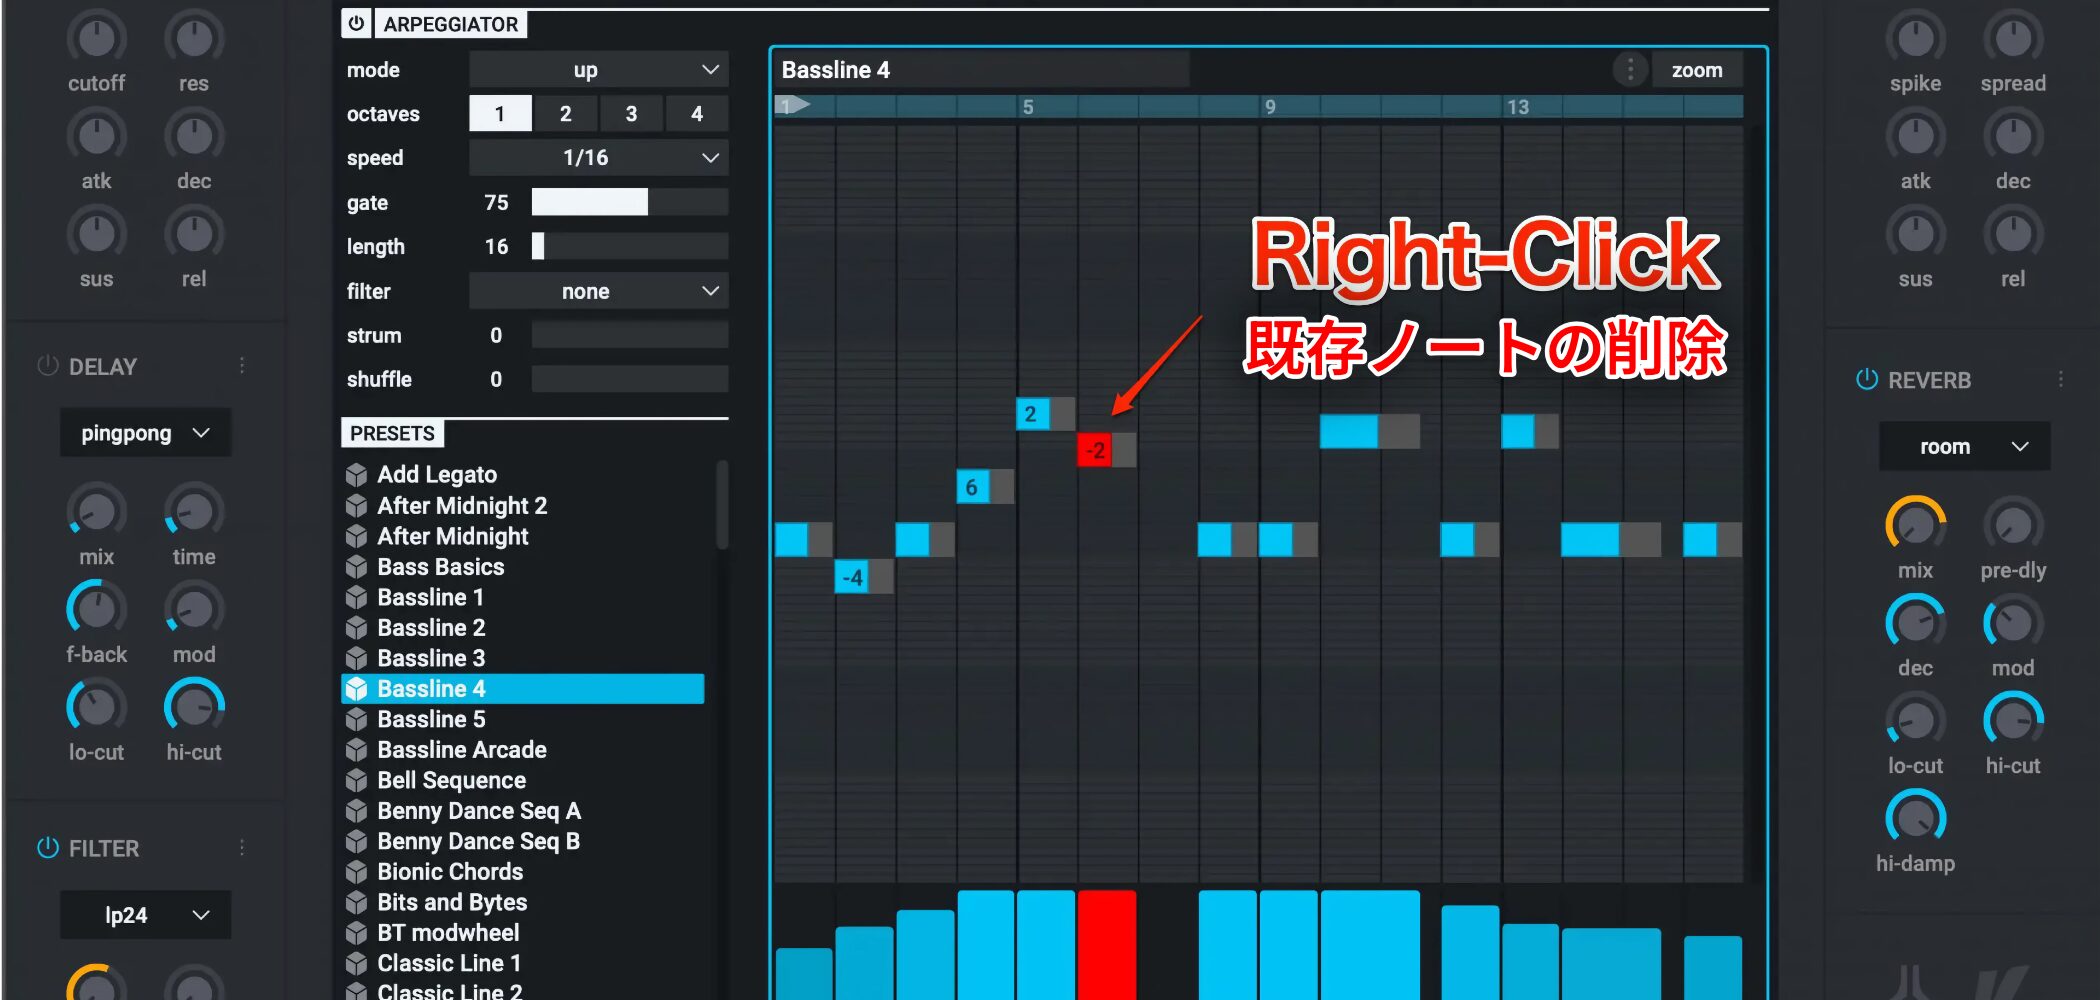Click the red -2 note in sequencer
The height and width of the screenshot is (1000, 2100).
point(1095,450)
